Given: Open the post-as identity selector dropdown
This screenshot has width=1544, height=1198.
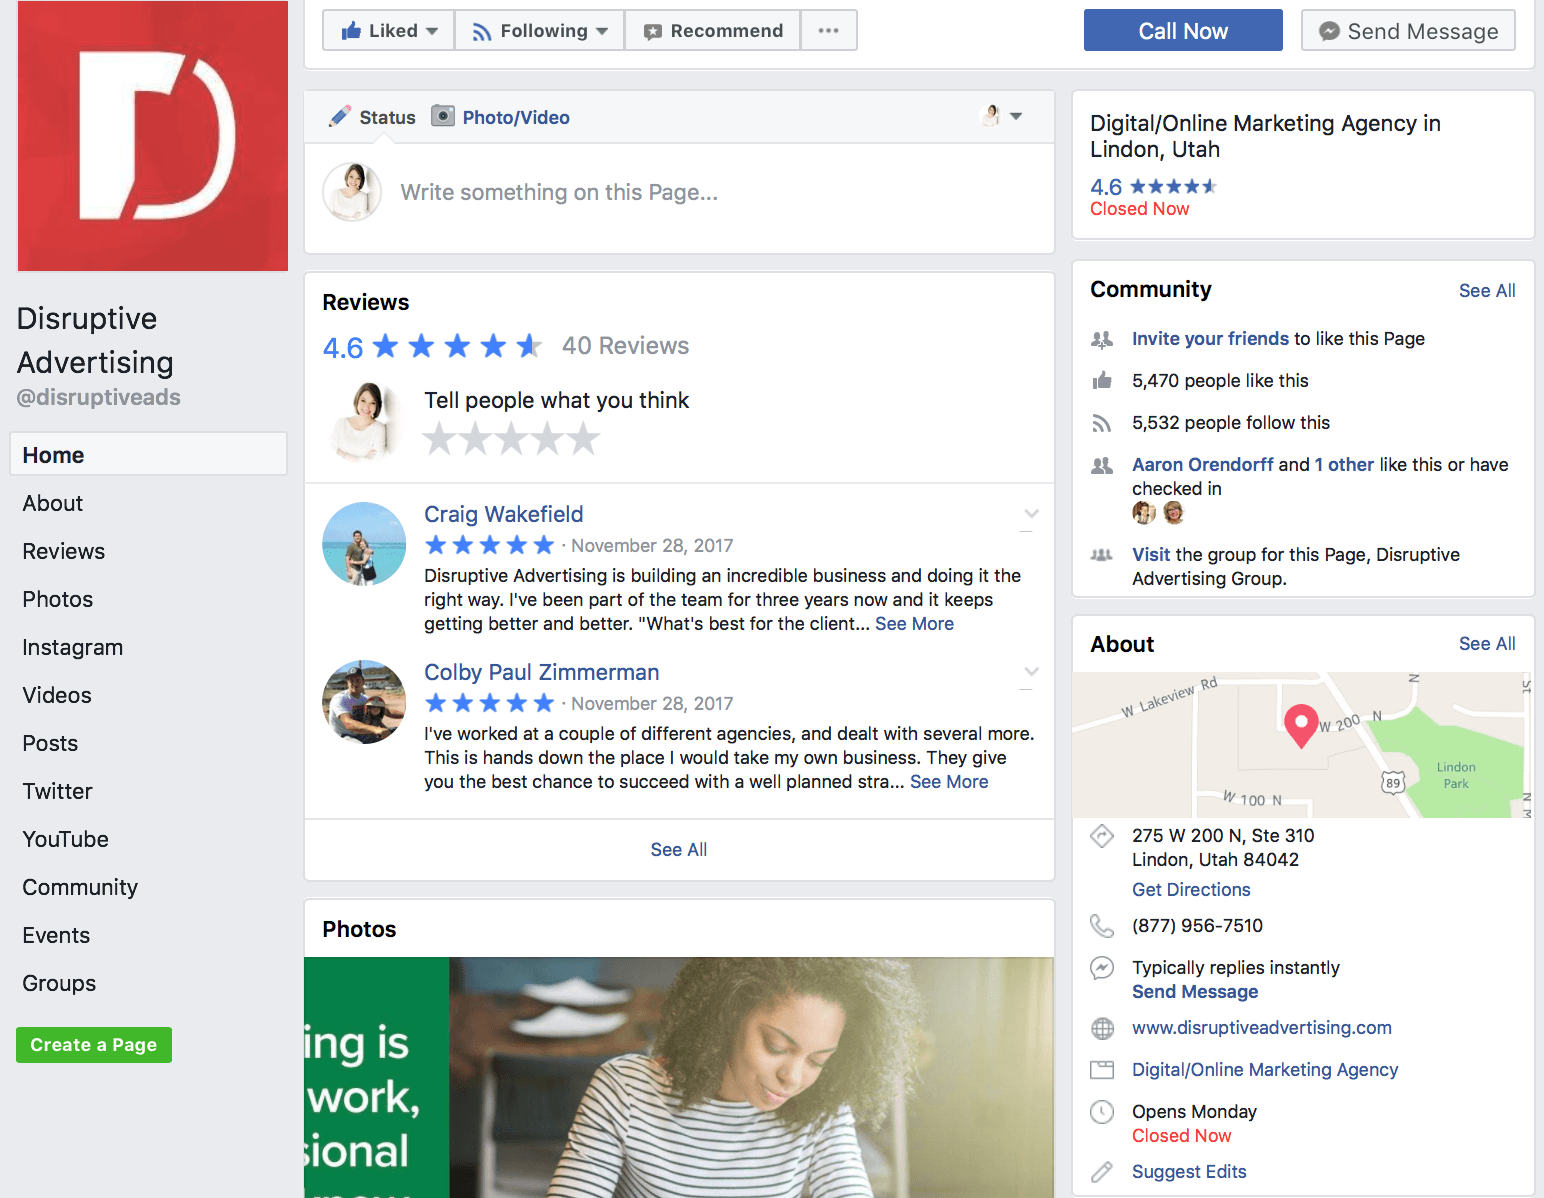Looking at the screenshot, I should [1001, 116].
